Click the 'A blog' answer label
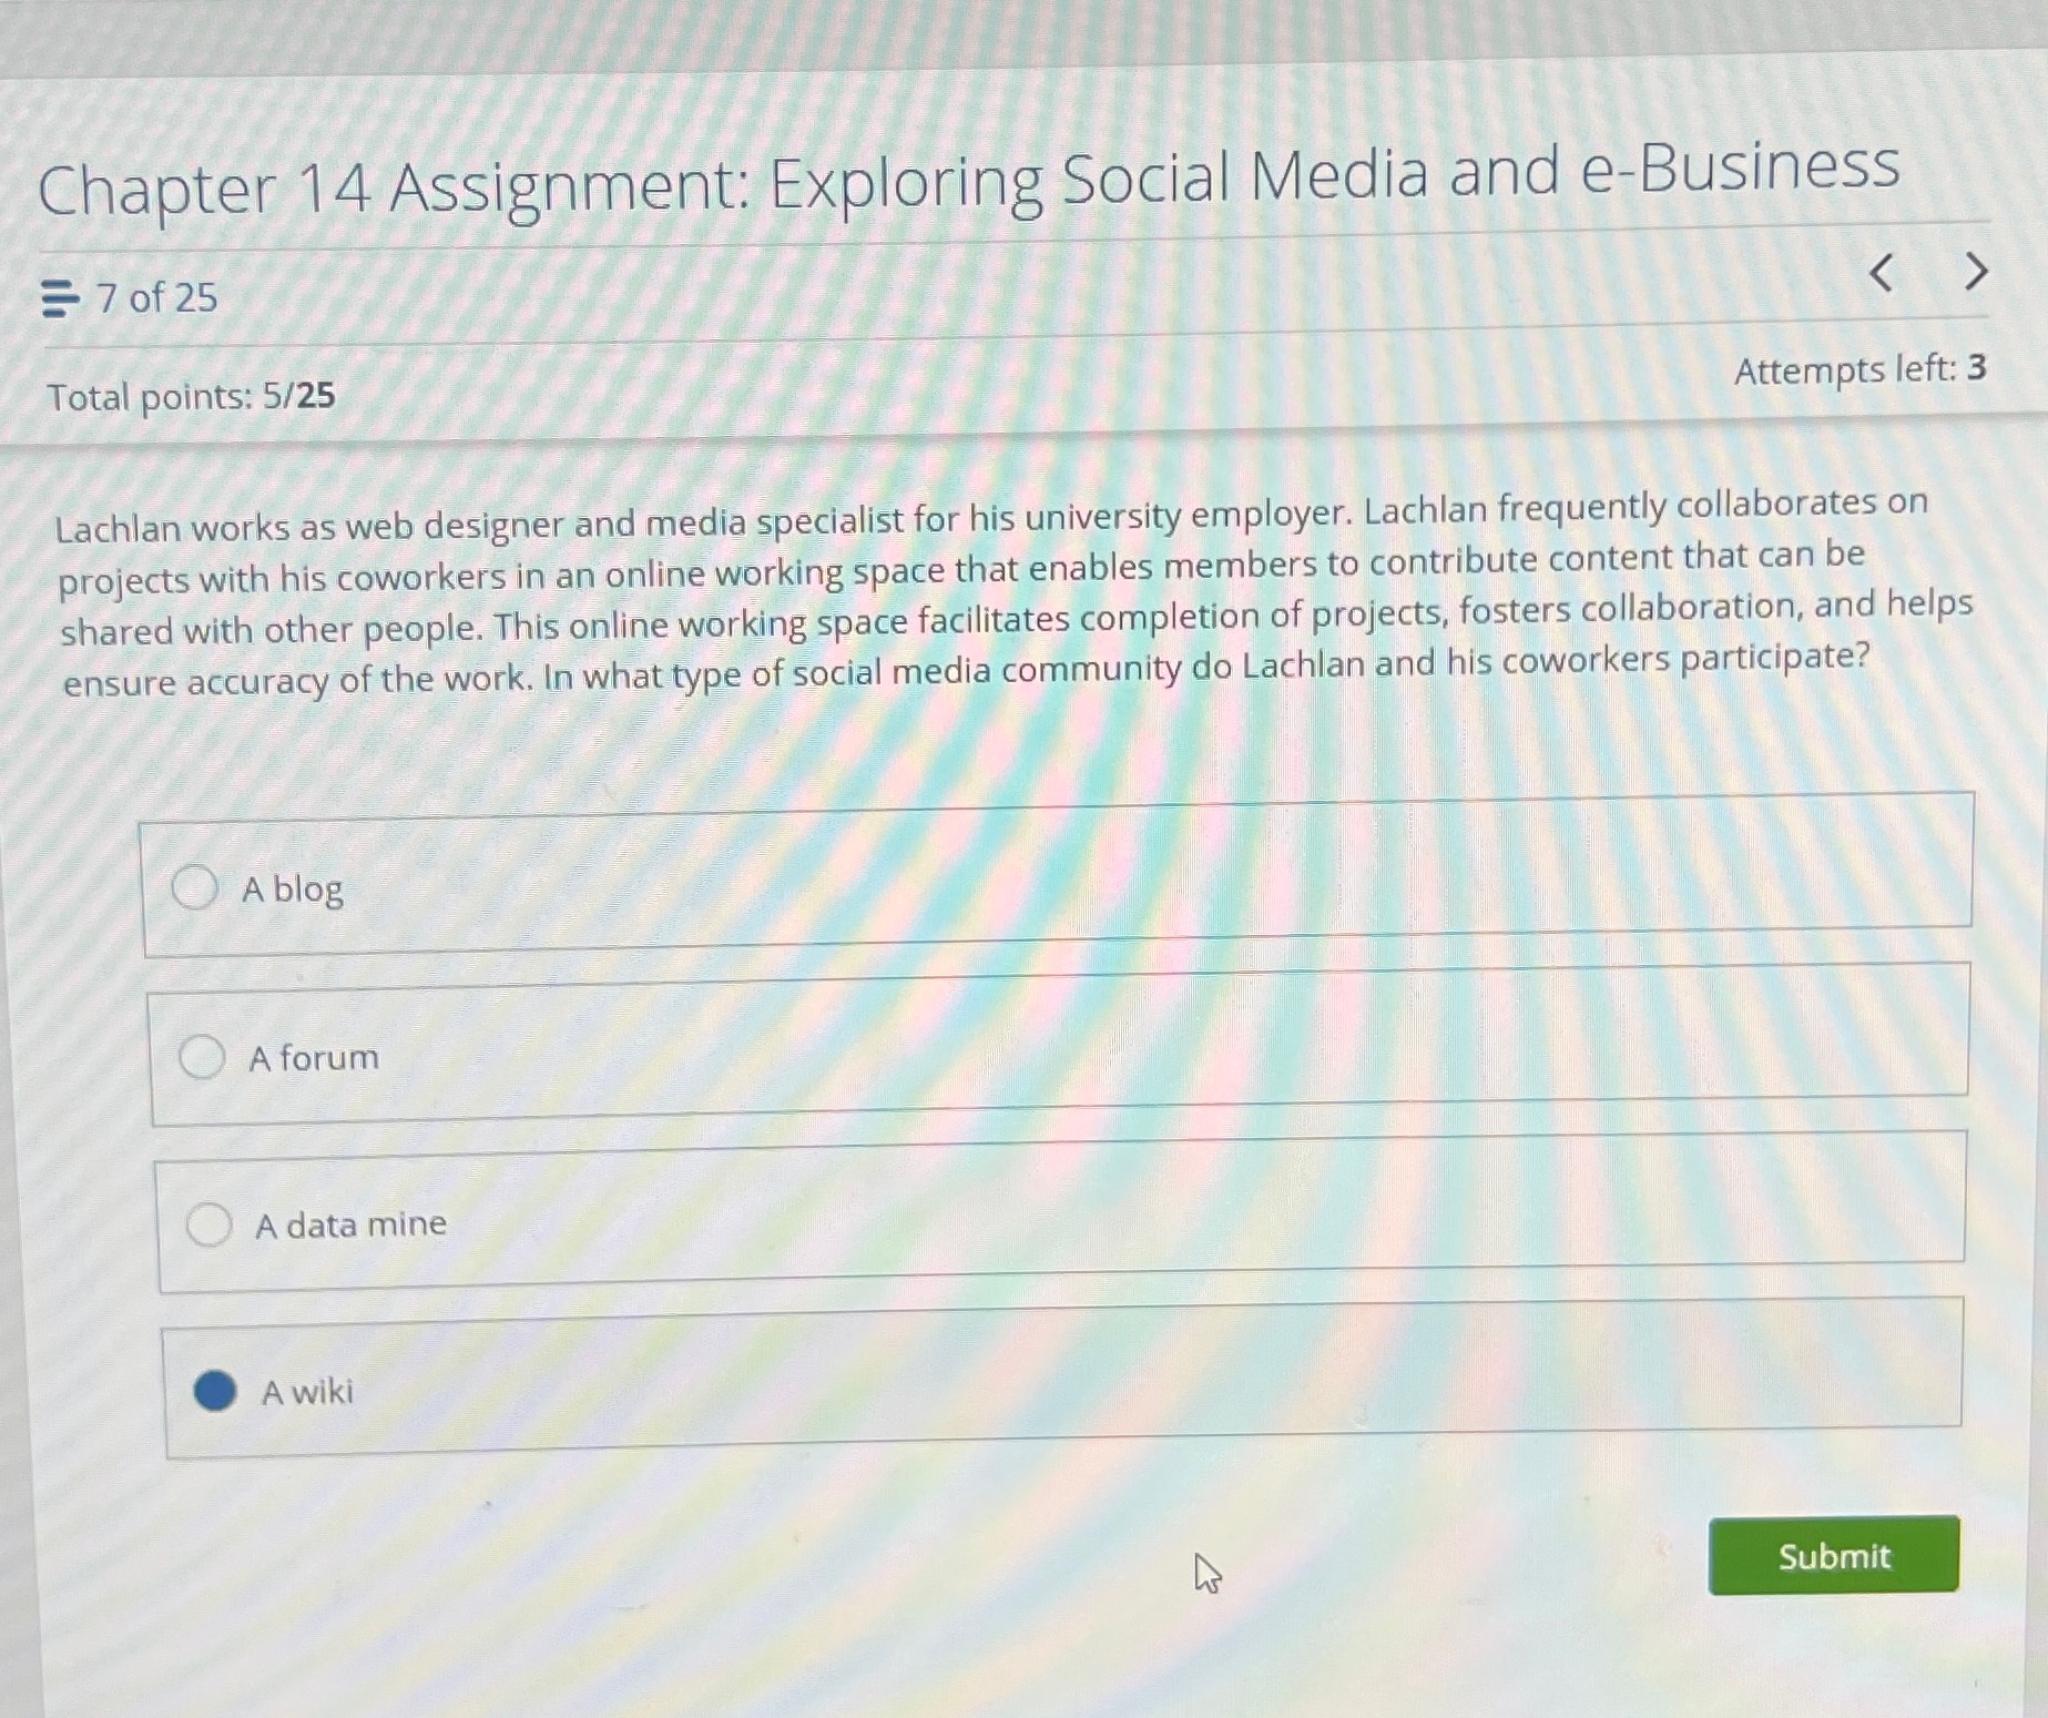 tap(292, 889)
